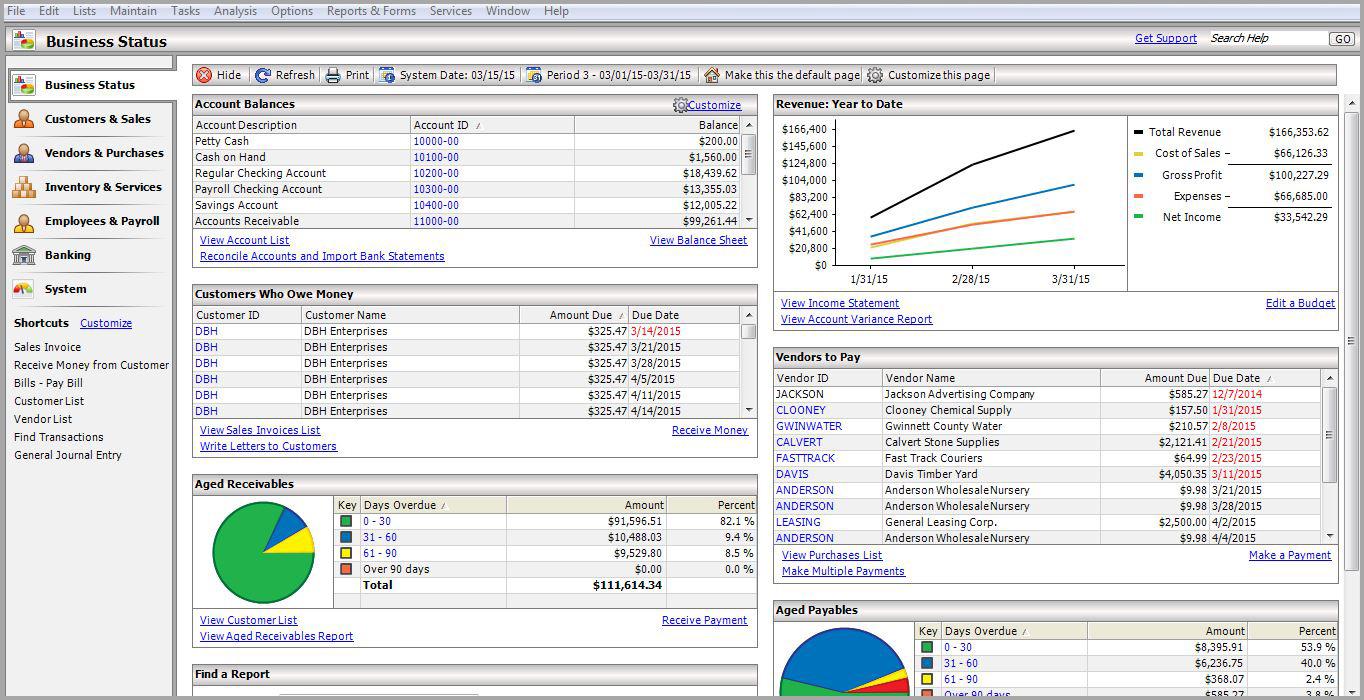Click the 'Customize this page' gear icon
This screenshot has width=1364, height=700.
point(875,75)
